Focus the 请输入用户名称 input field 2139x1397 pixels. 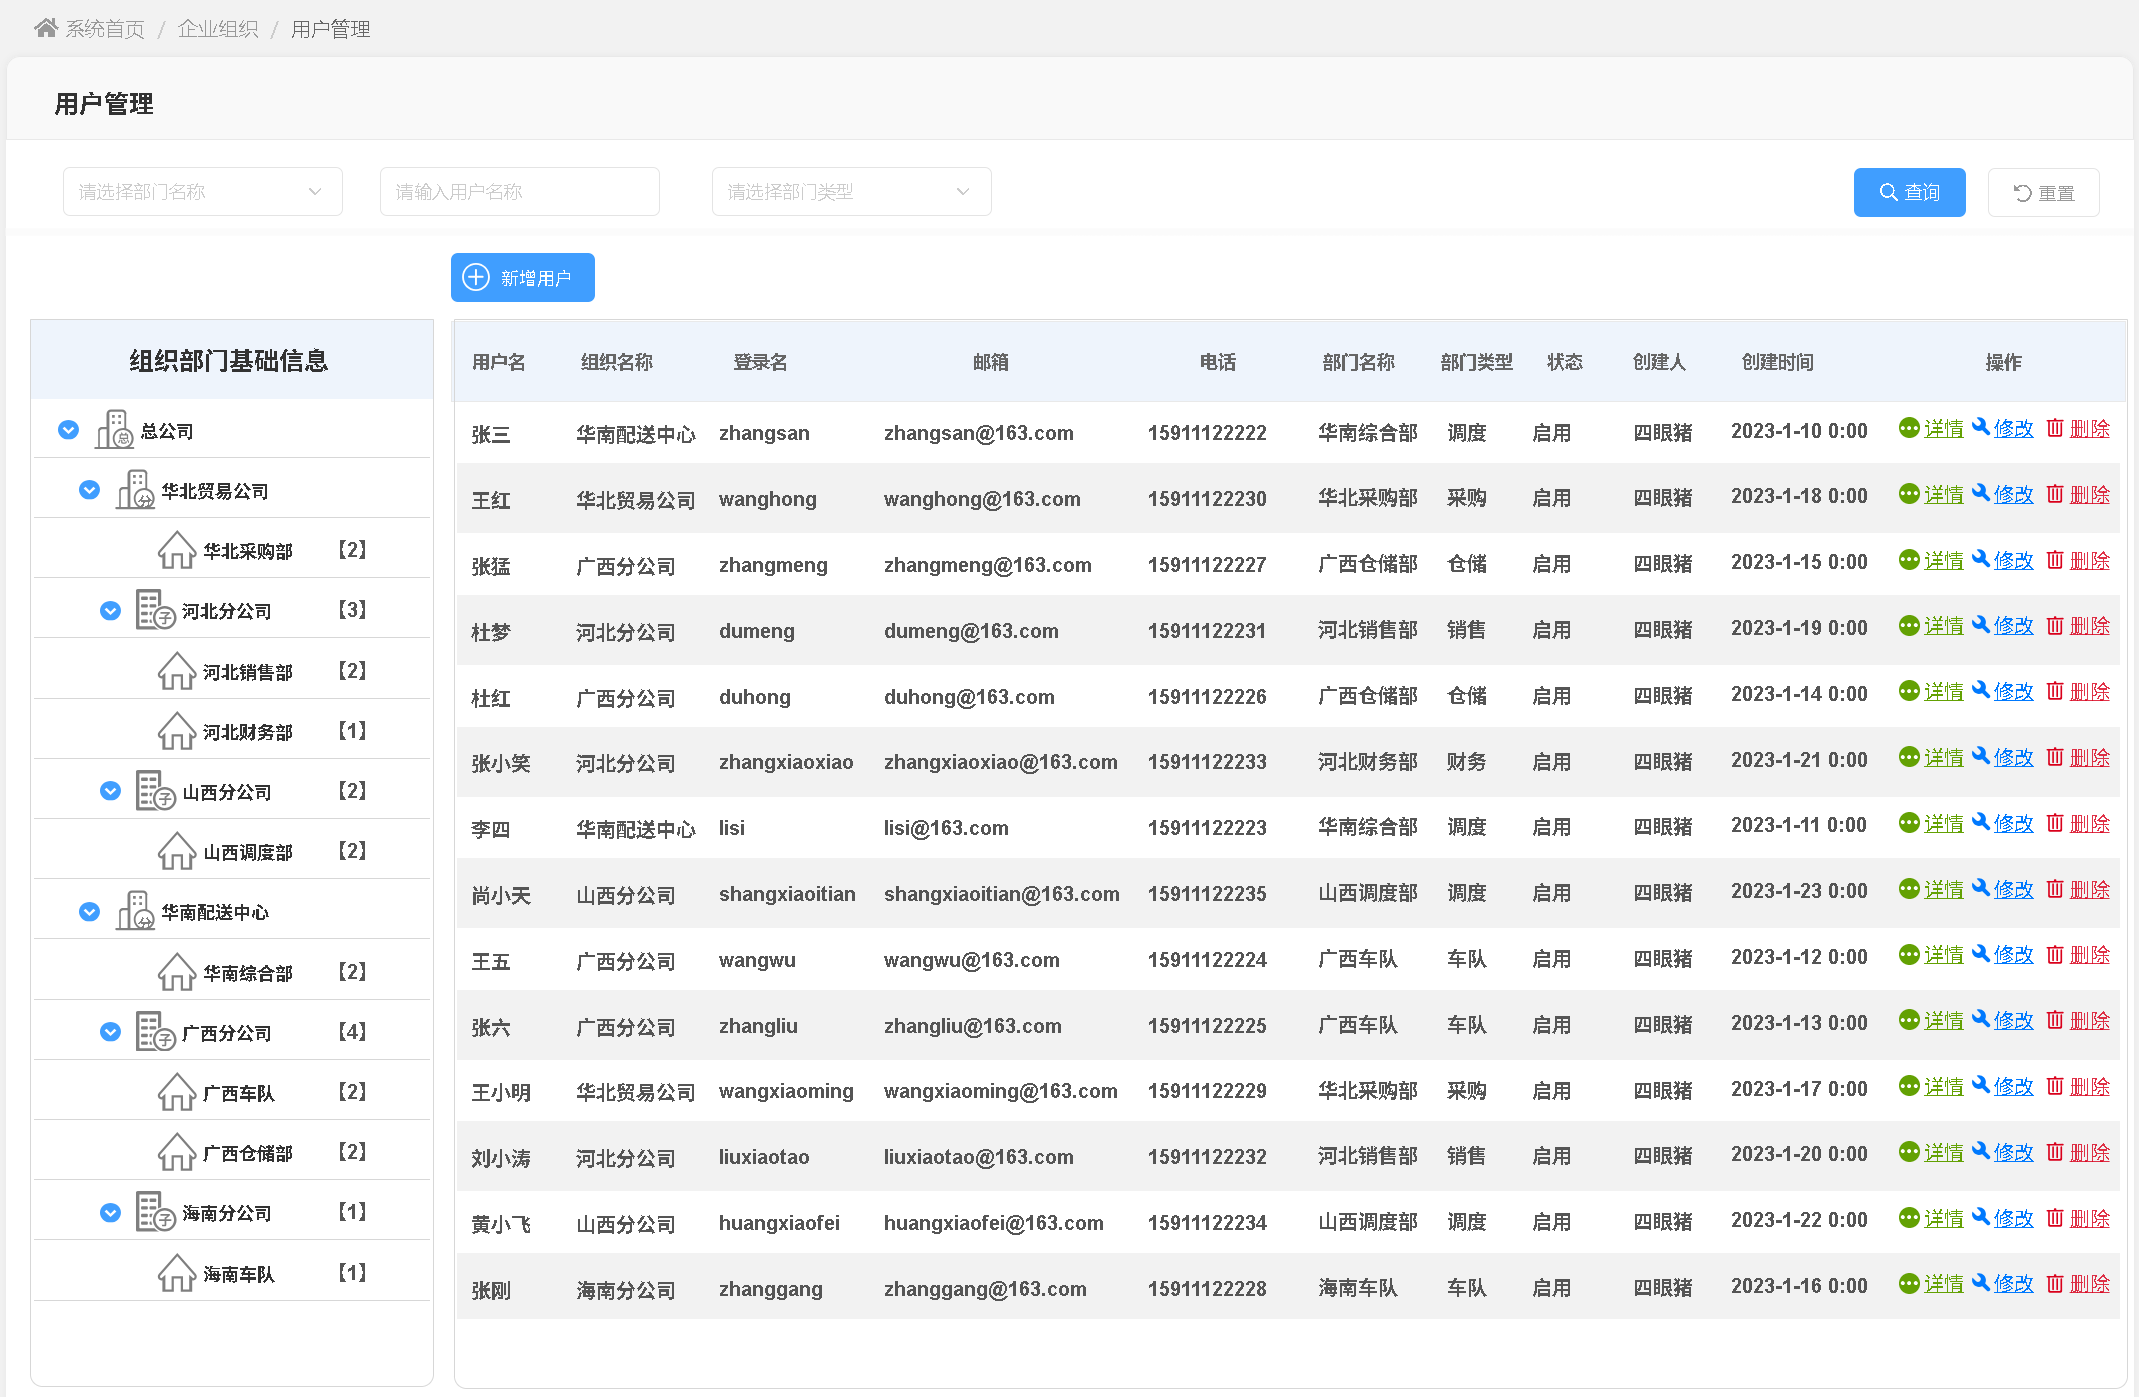(x=519, y=191)
